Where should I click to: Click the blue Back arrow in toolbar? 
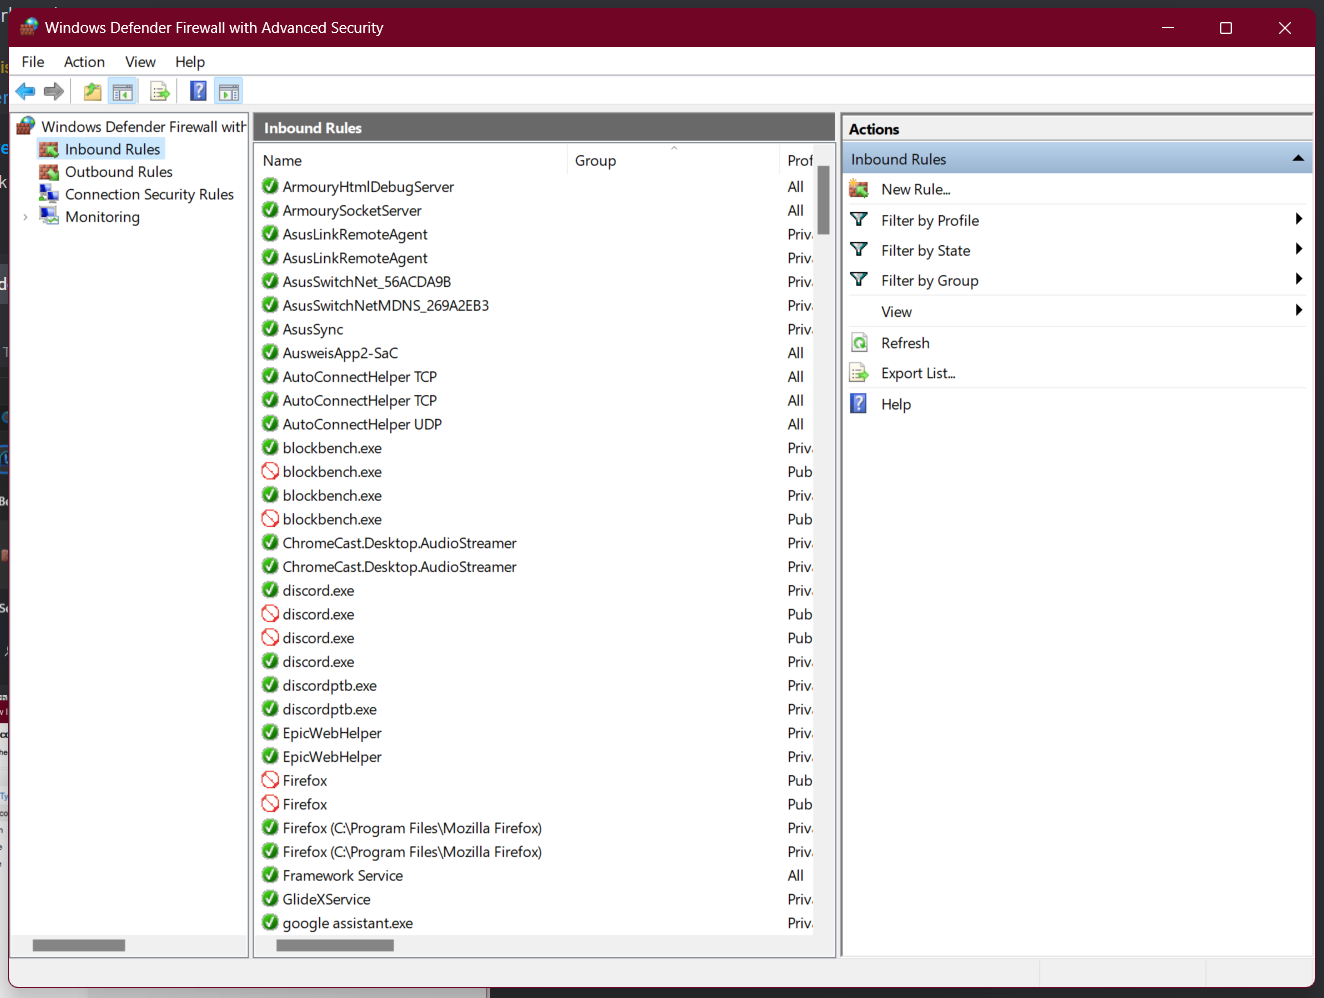[25, 92]
